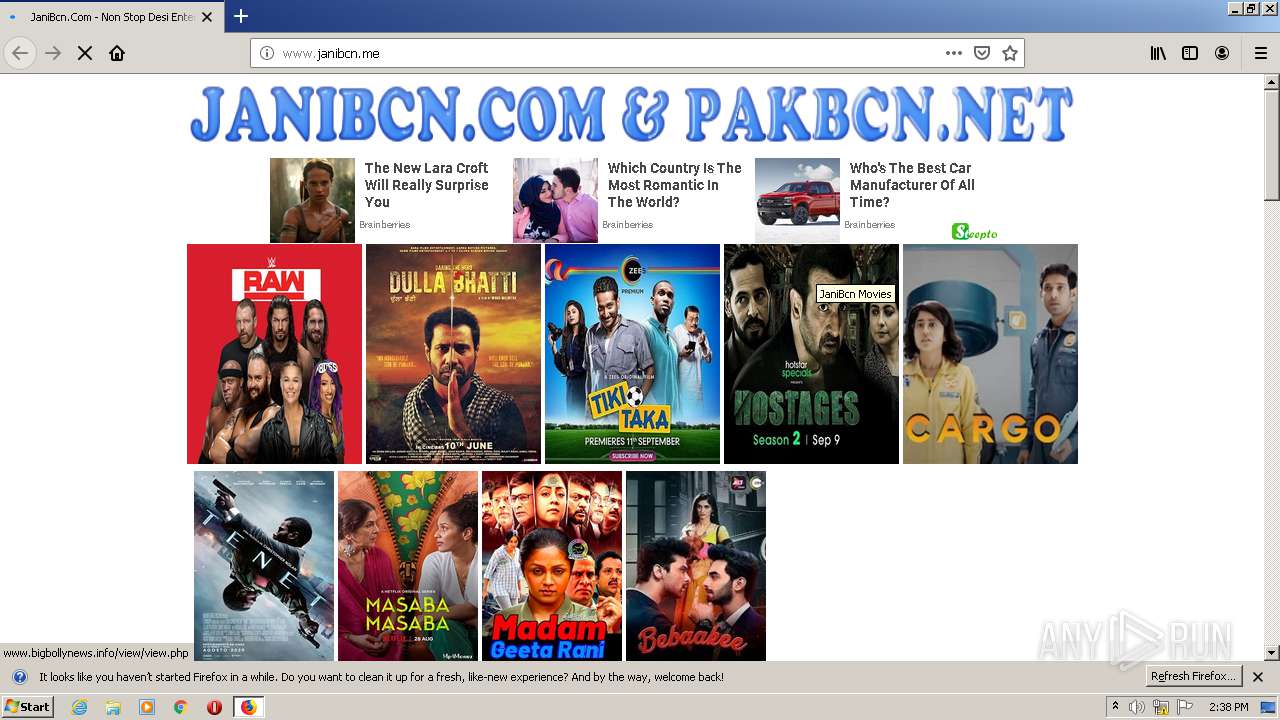Open the Firefox home page

117,53
